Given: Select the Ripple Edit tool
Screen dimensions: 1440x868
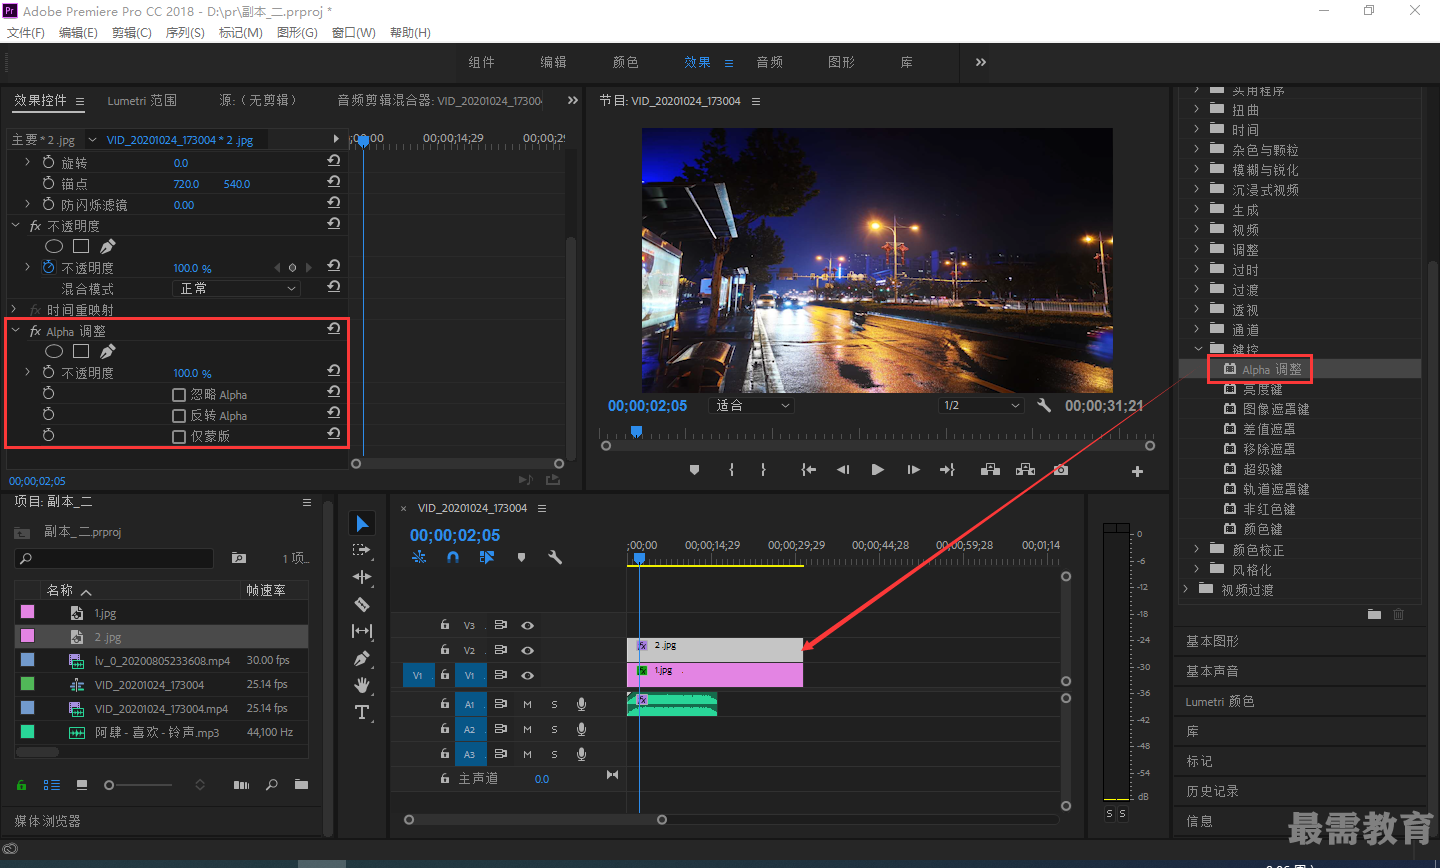Looking at the screenshot, I should pyautogui.click(x=362, y=577).
